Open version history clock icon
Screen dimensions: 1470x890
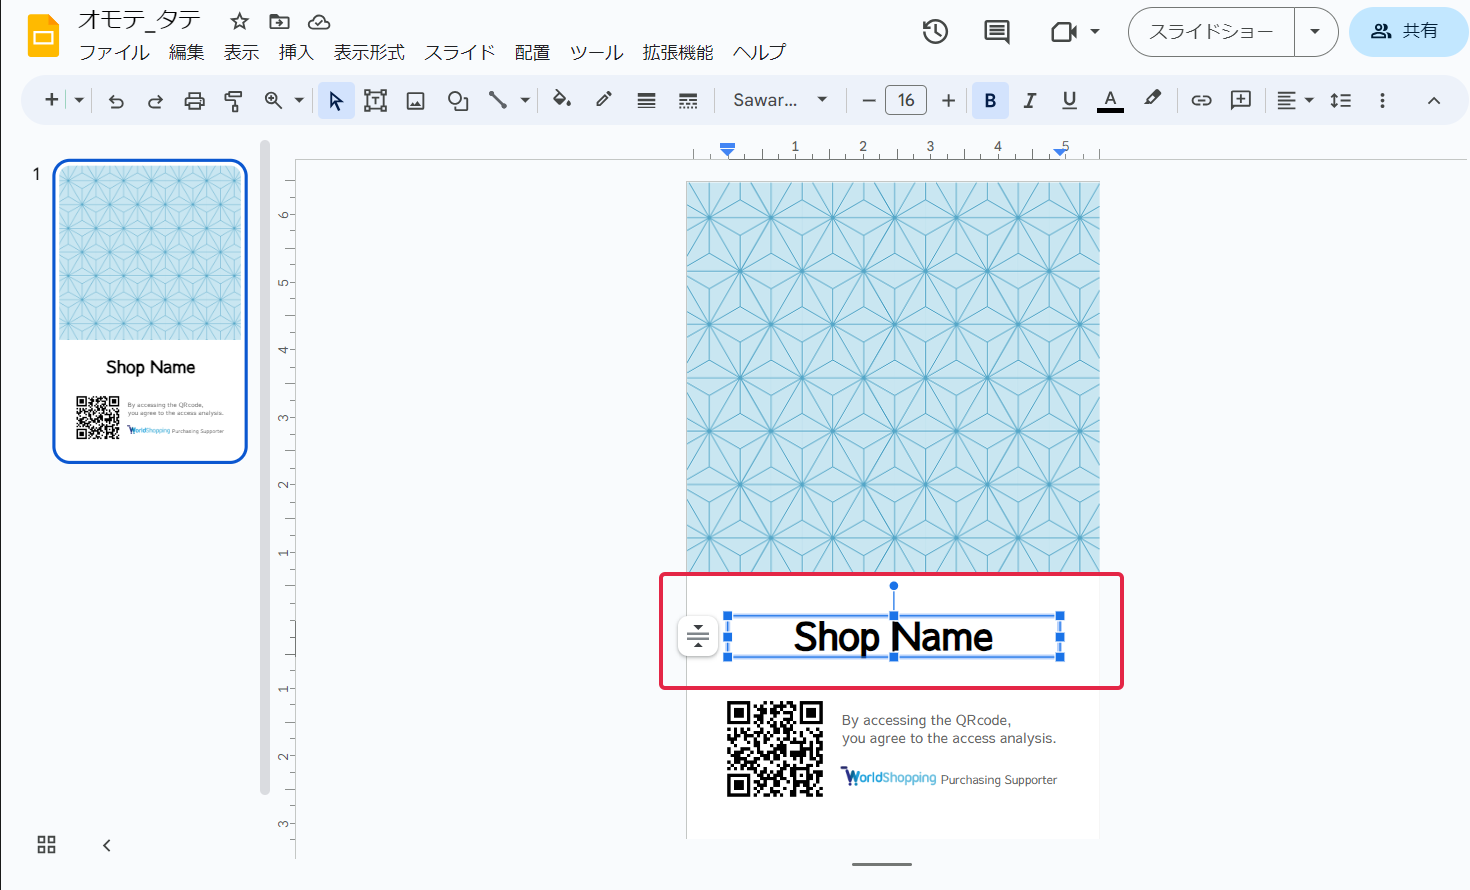[x=935, y=32]
